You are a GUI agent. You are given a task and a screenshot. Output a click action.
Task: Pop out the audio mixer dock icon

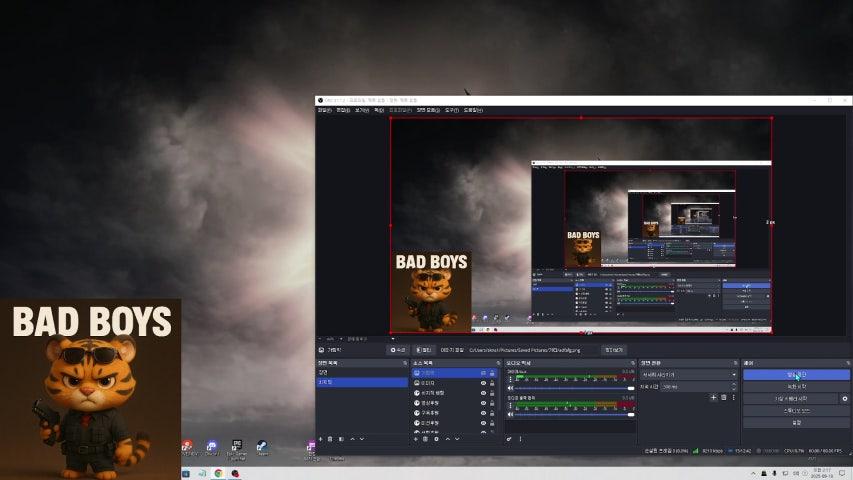point(633,363)
